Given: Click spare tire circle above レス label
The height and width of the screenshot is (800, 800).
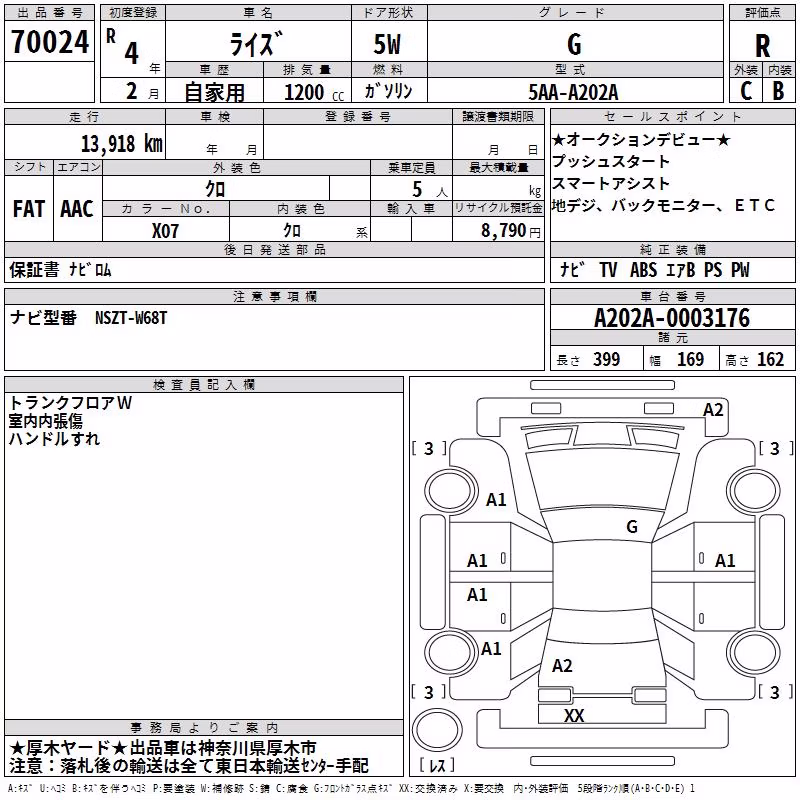Looking at the screenshot, I should (x=437, y=730).
